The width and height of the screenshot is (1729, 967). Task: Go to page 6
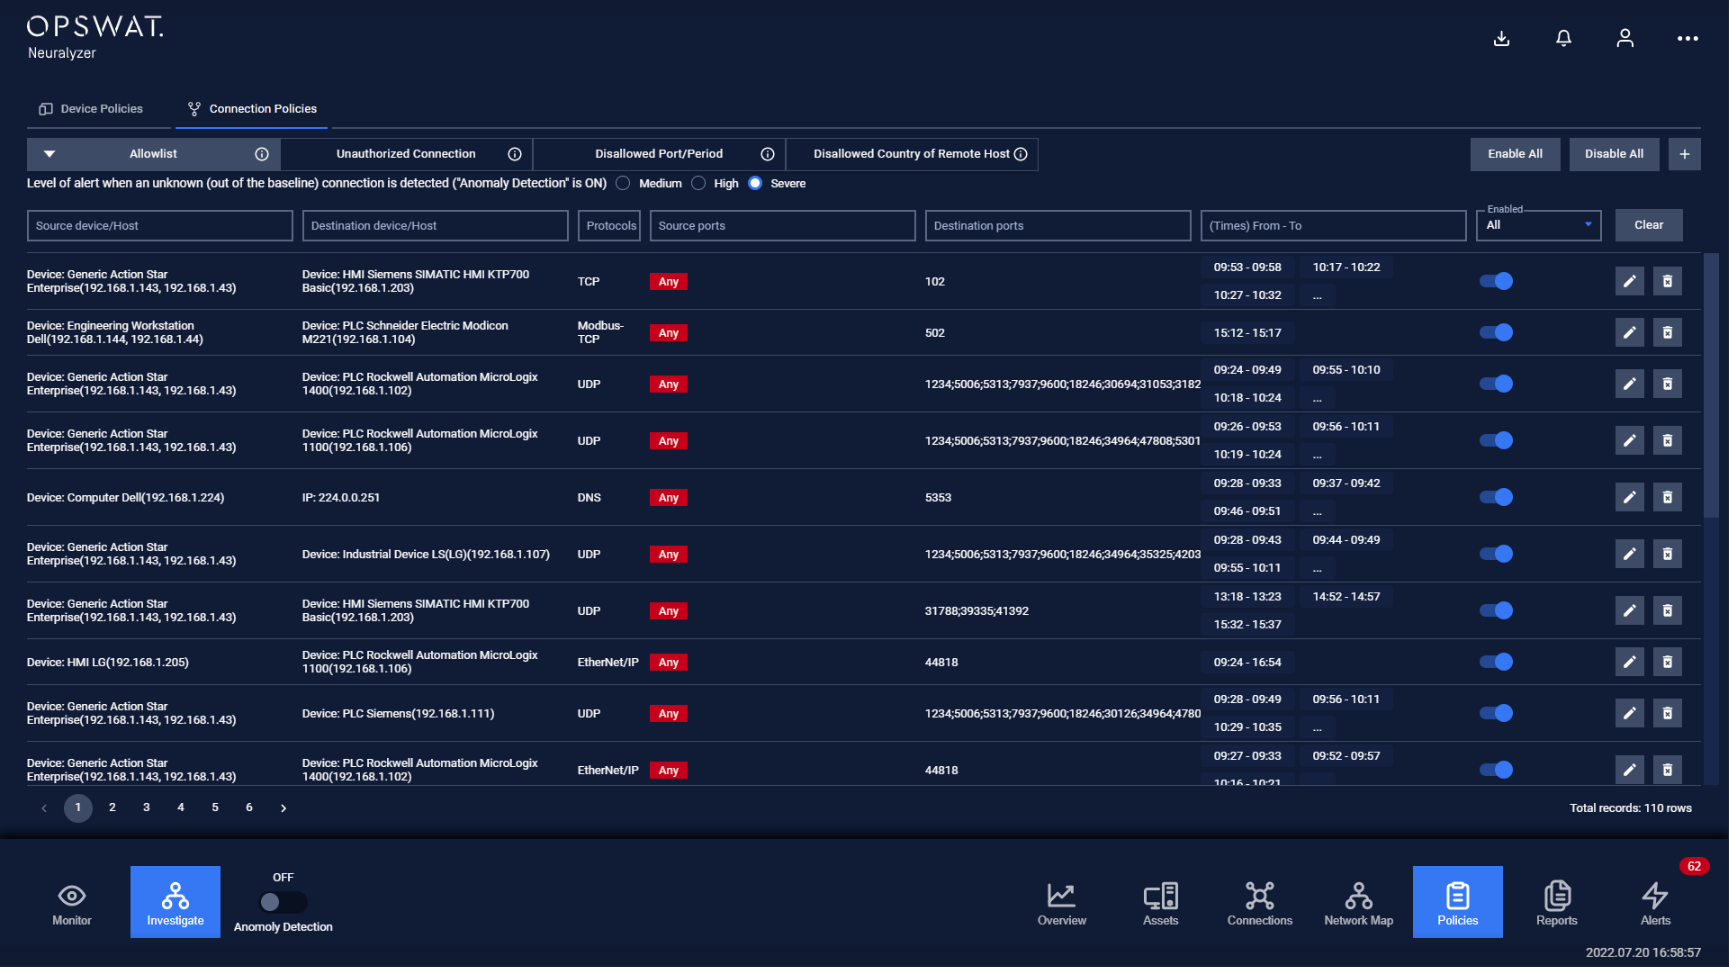[249, 808]
